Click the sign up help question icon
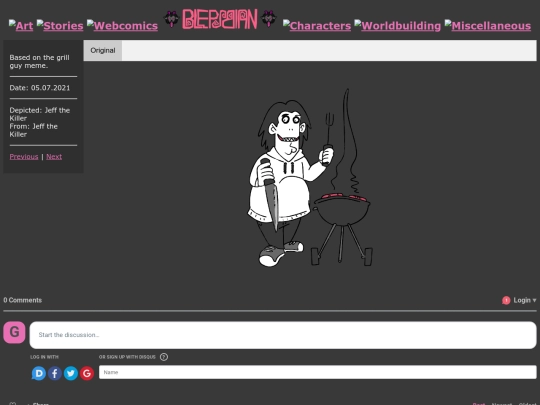 click(164, 357)
